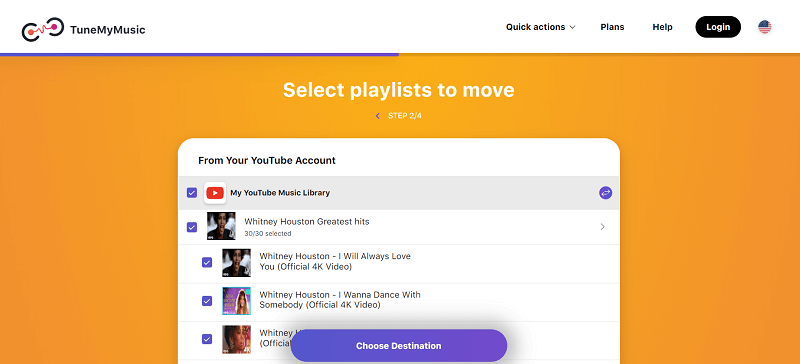Image resolution: width=800 pixels, height=364 pixels.
Task: Click the Choose Destination button
Action: tap(399, 346)
